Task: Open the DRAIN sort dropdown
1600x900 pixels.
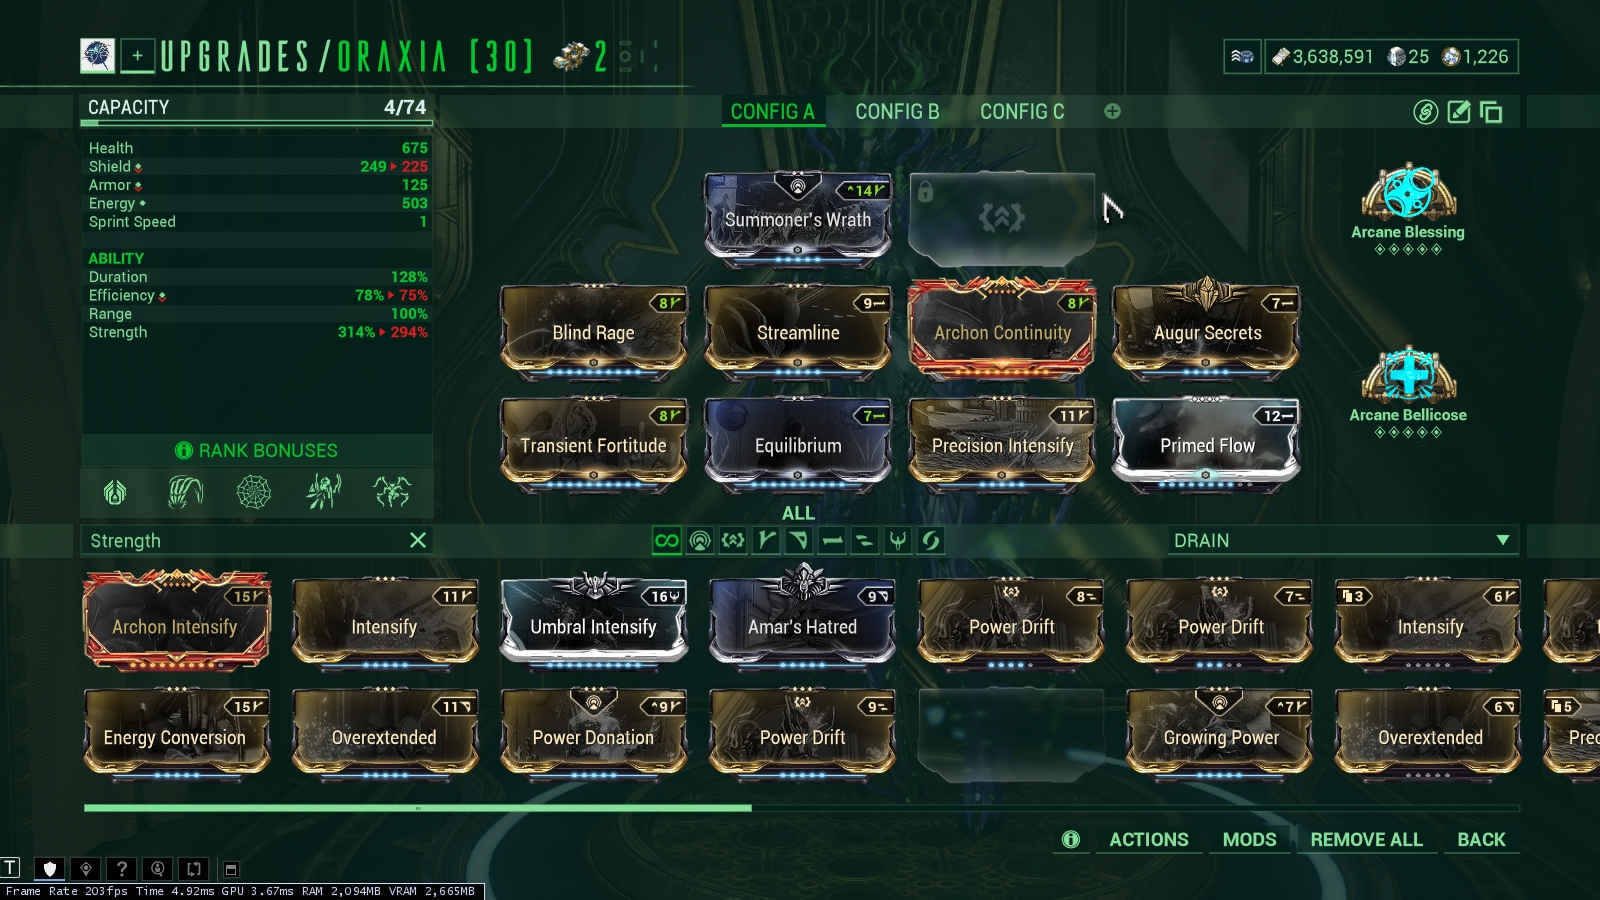Action: (x=1342, y=541)
